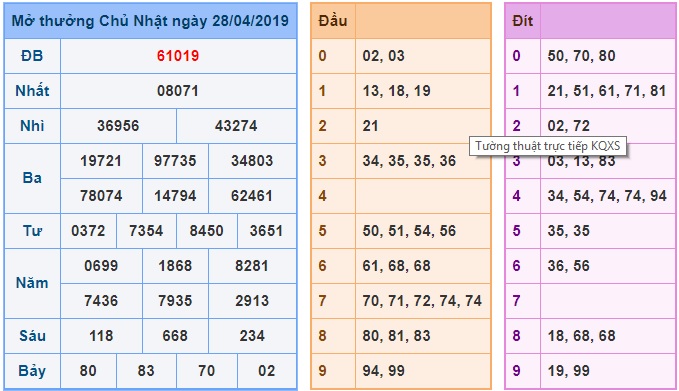
Task: Click the 70 cell in Bảy row
Action: (207, 371)
